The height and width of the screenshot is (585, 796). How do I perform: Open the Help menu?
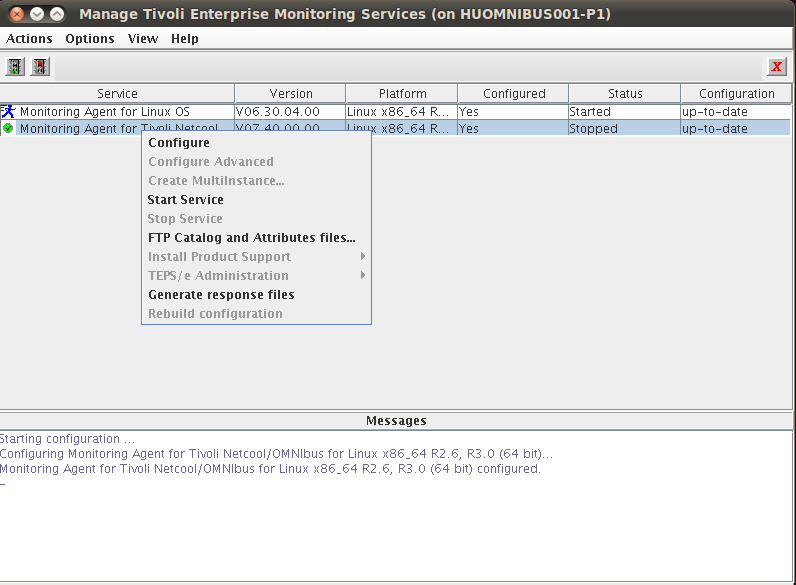coord(185,39)
